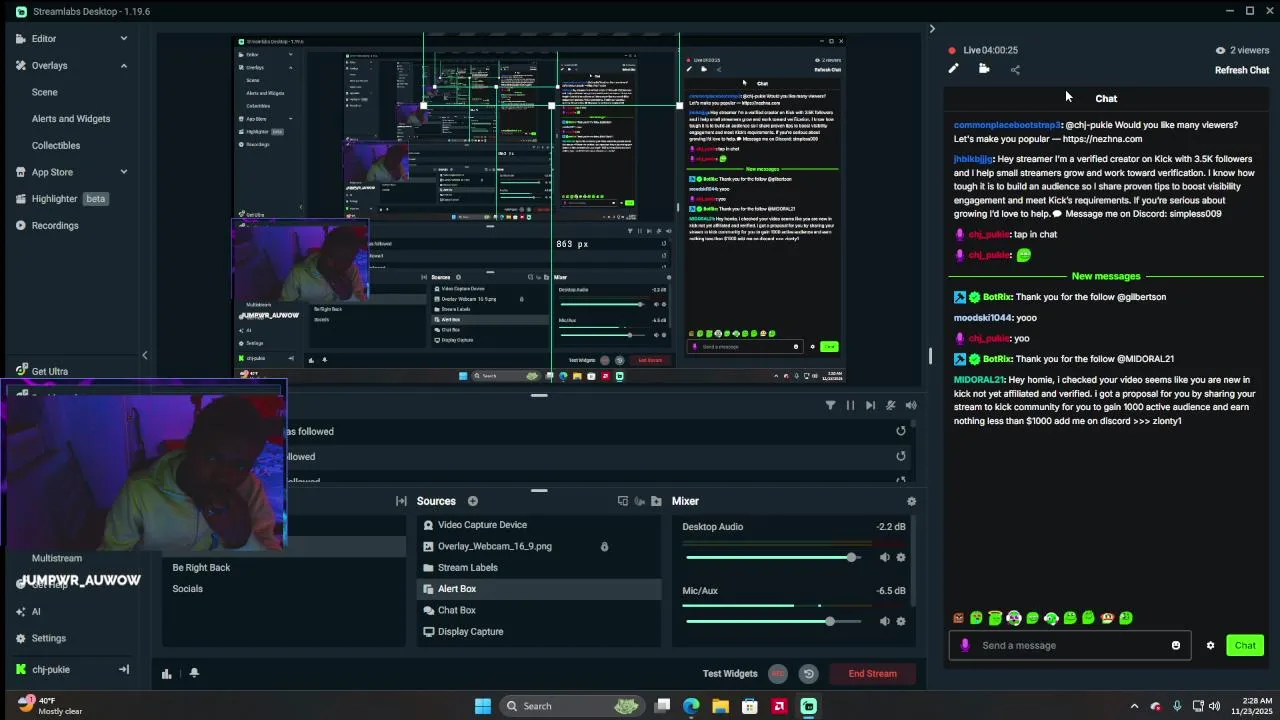Expand the Editor chevron
This screenshot has height=720, width=1280.
click(x=124, y=38)
